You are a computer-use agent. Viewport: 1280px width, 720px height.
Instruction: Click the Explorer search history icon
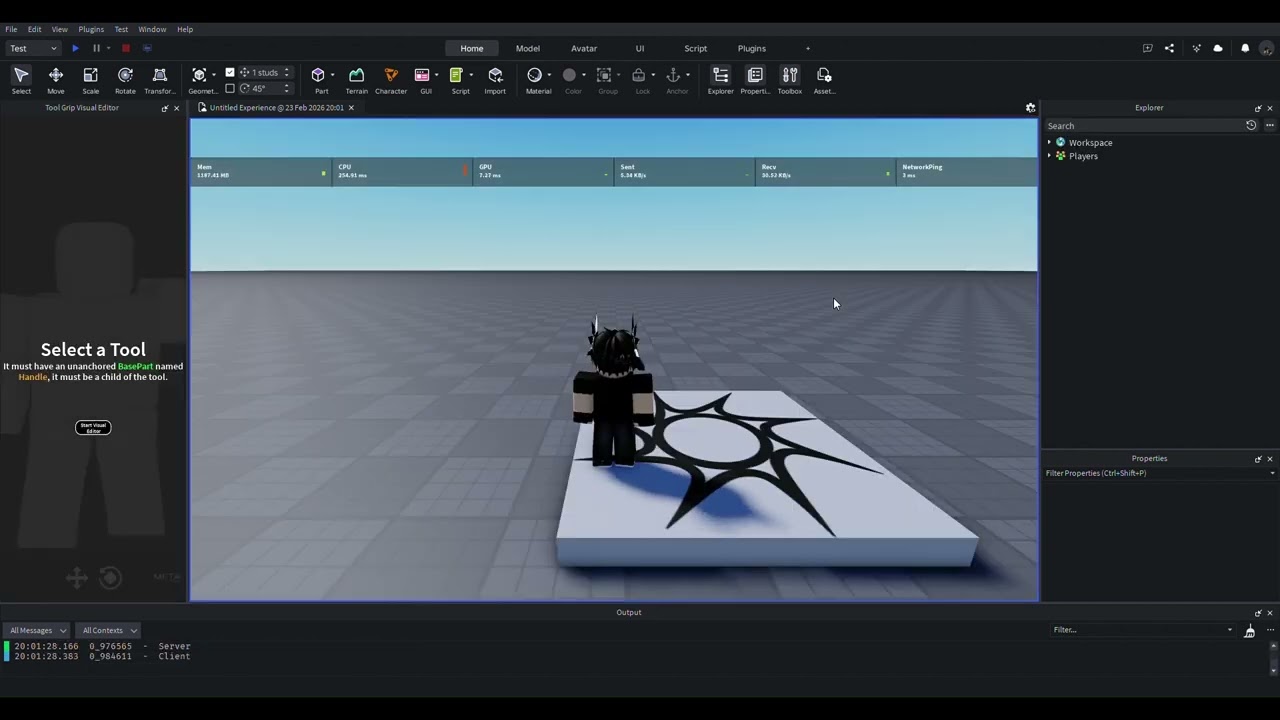(x=1251, y=126)
